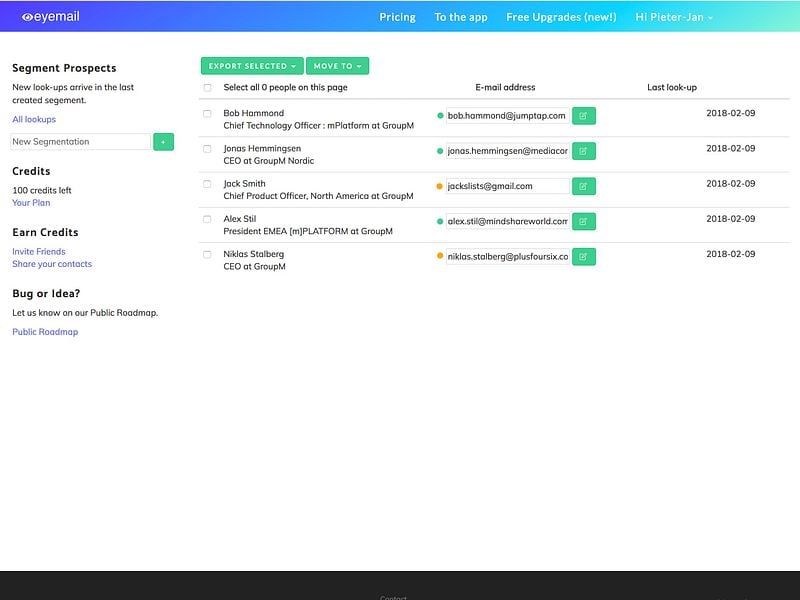Go to To the app
Screen dimensions: 800x600
pos(461,17)
